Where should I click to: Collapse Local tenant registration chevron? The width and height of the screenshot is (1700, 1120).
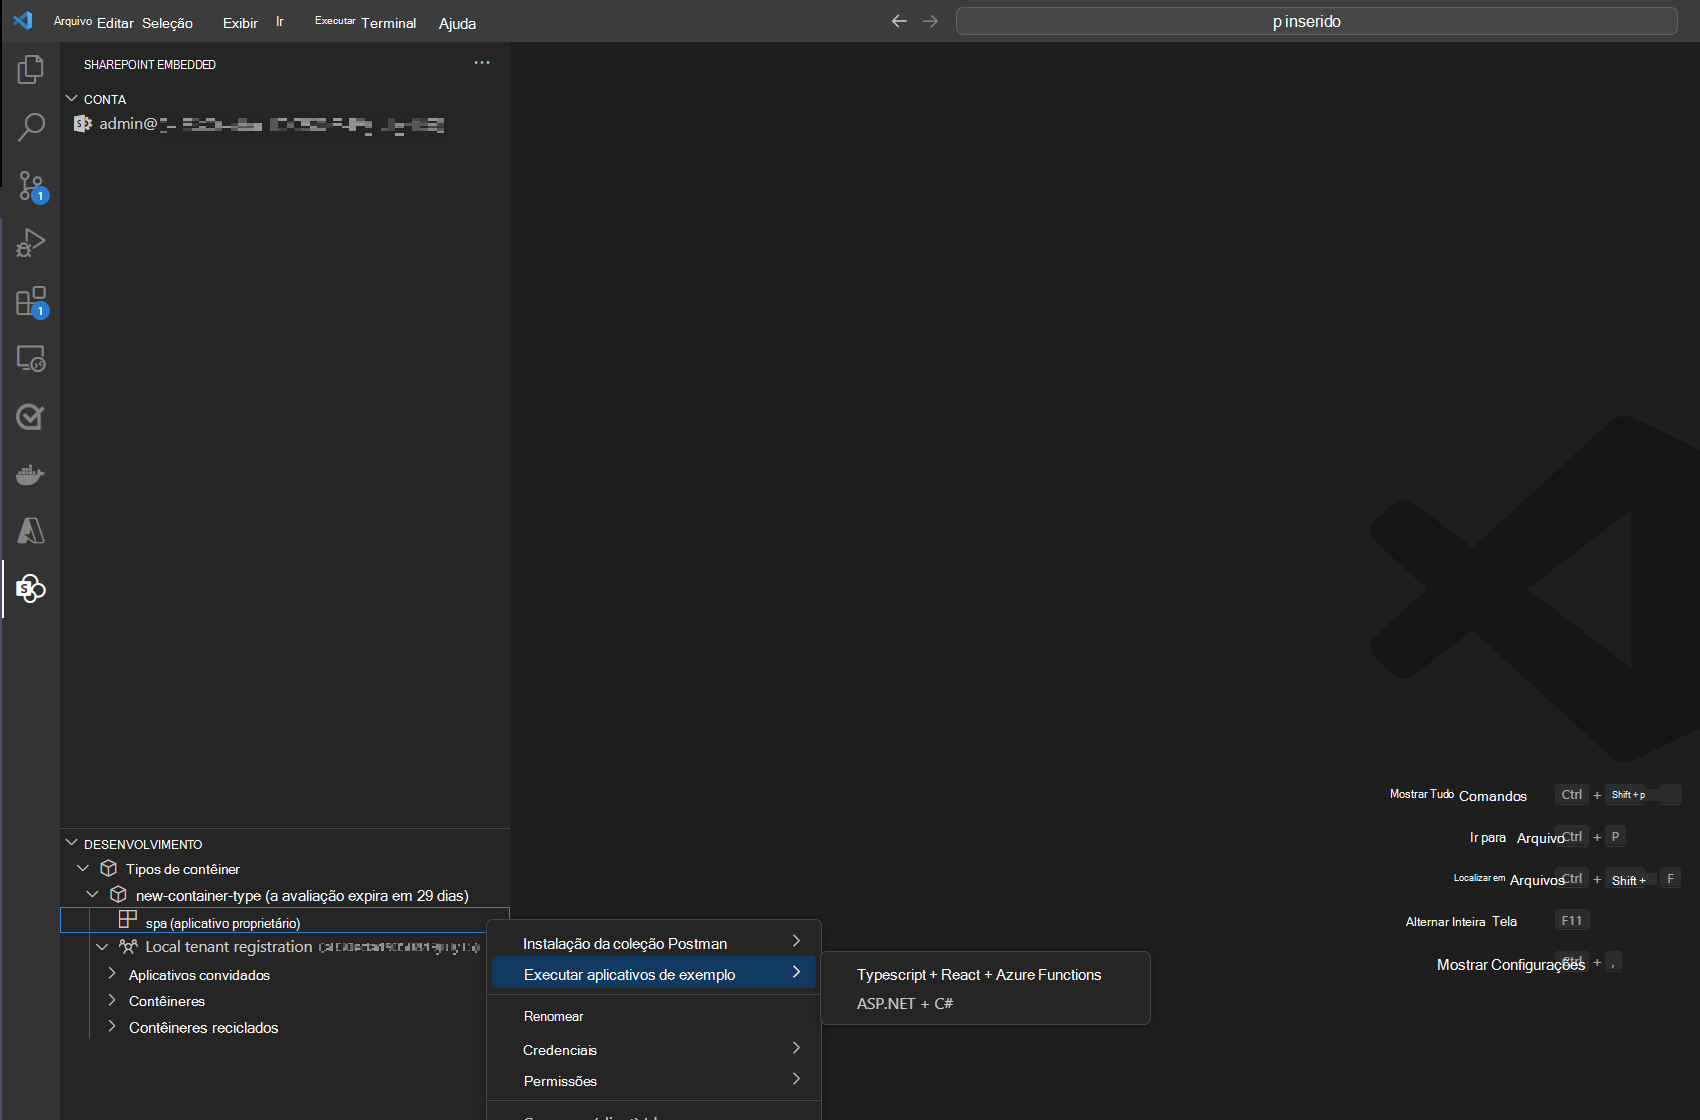(102, 946)
